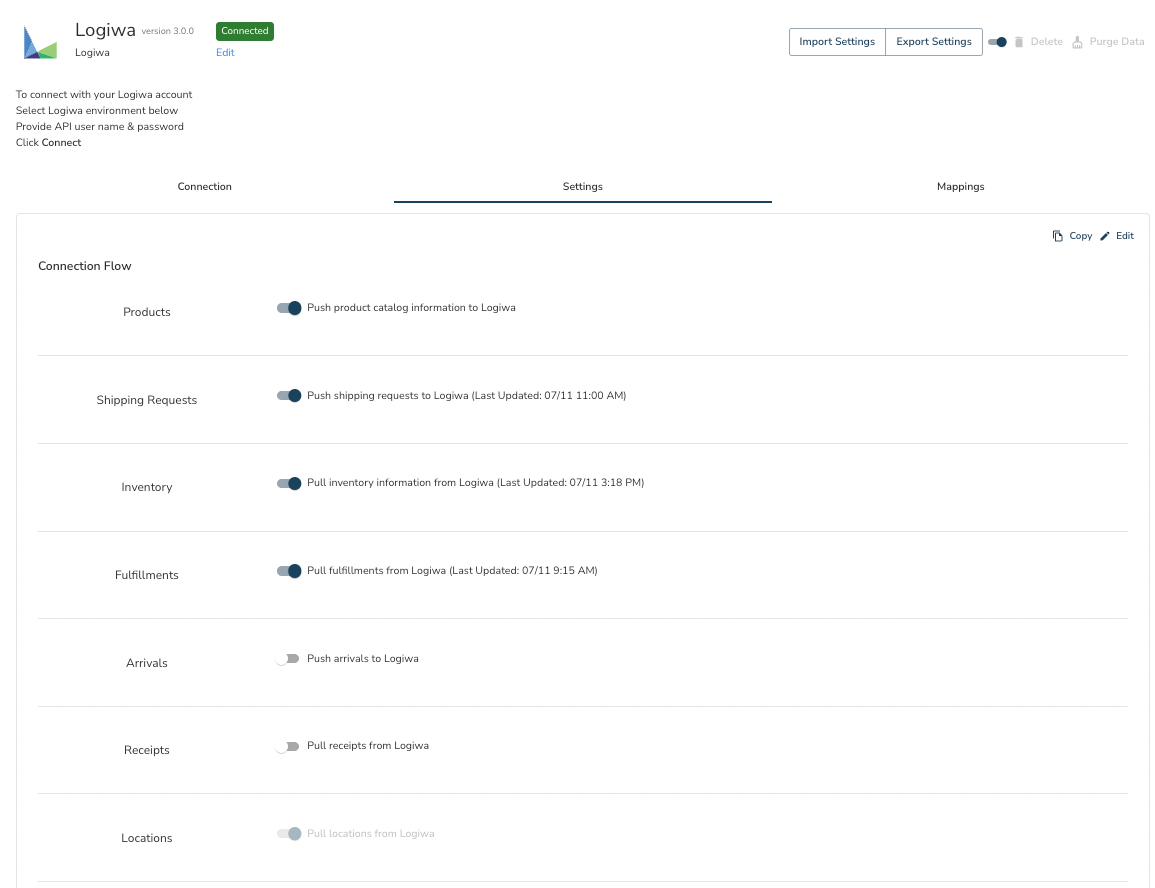Select the Settings tab
The image size is (1155, 888).
[583, 186]
